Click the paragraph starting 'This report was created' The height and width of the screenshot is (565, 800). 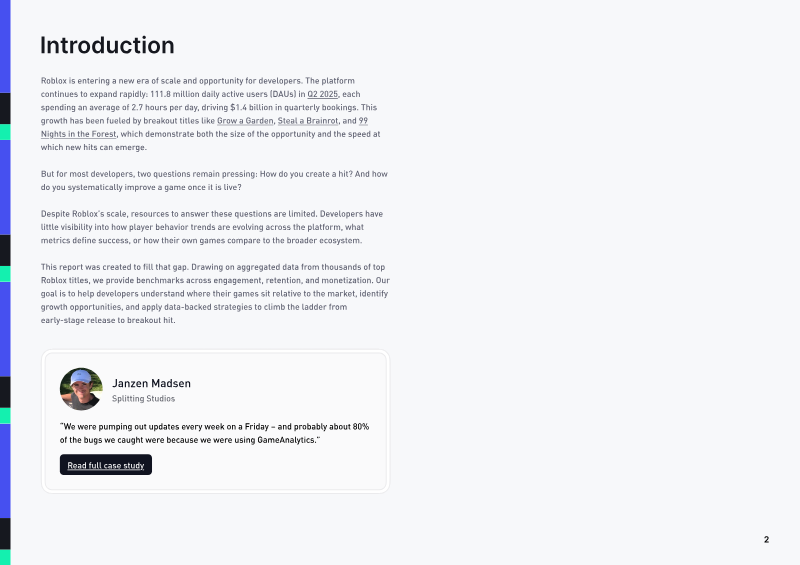(x=215, y=293)
